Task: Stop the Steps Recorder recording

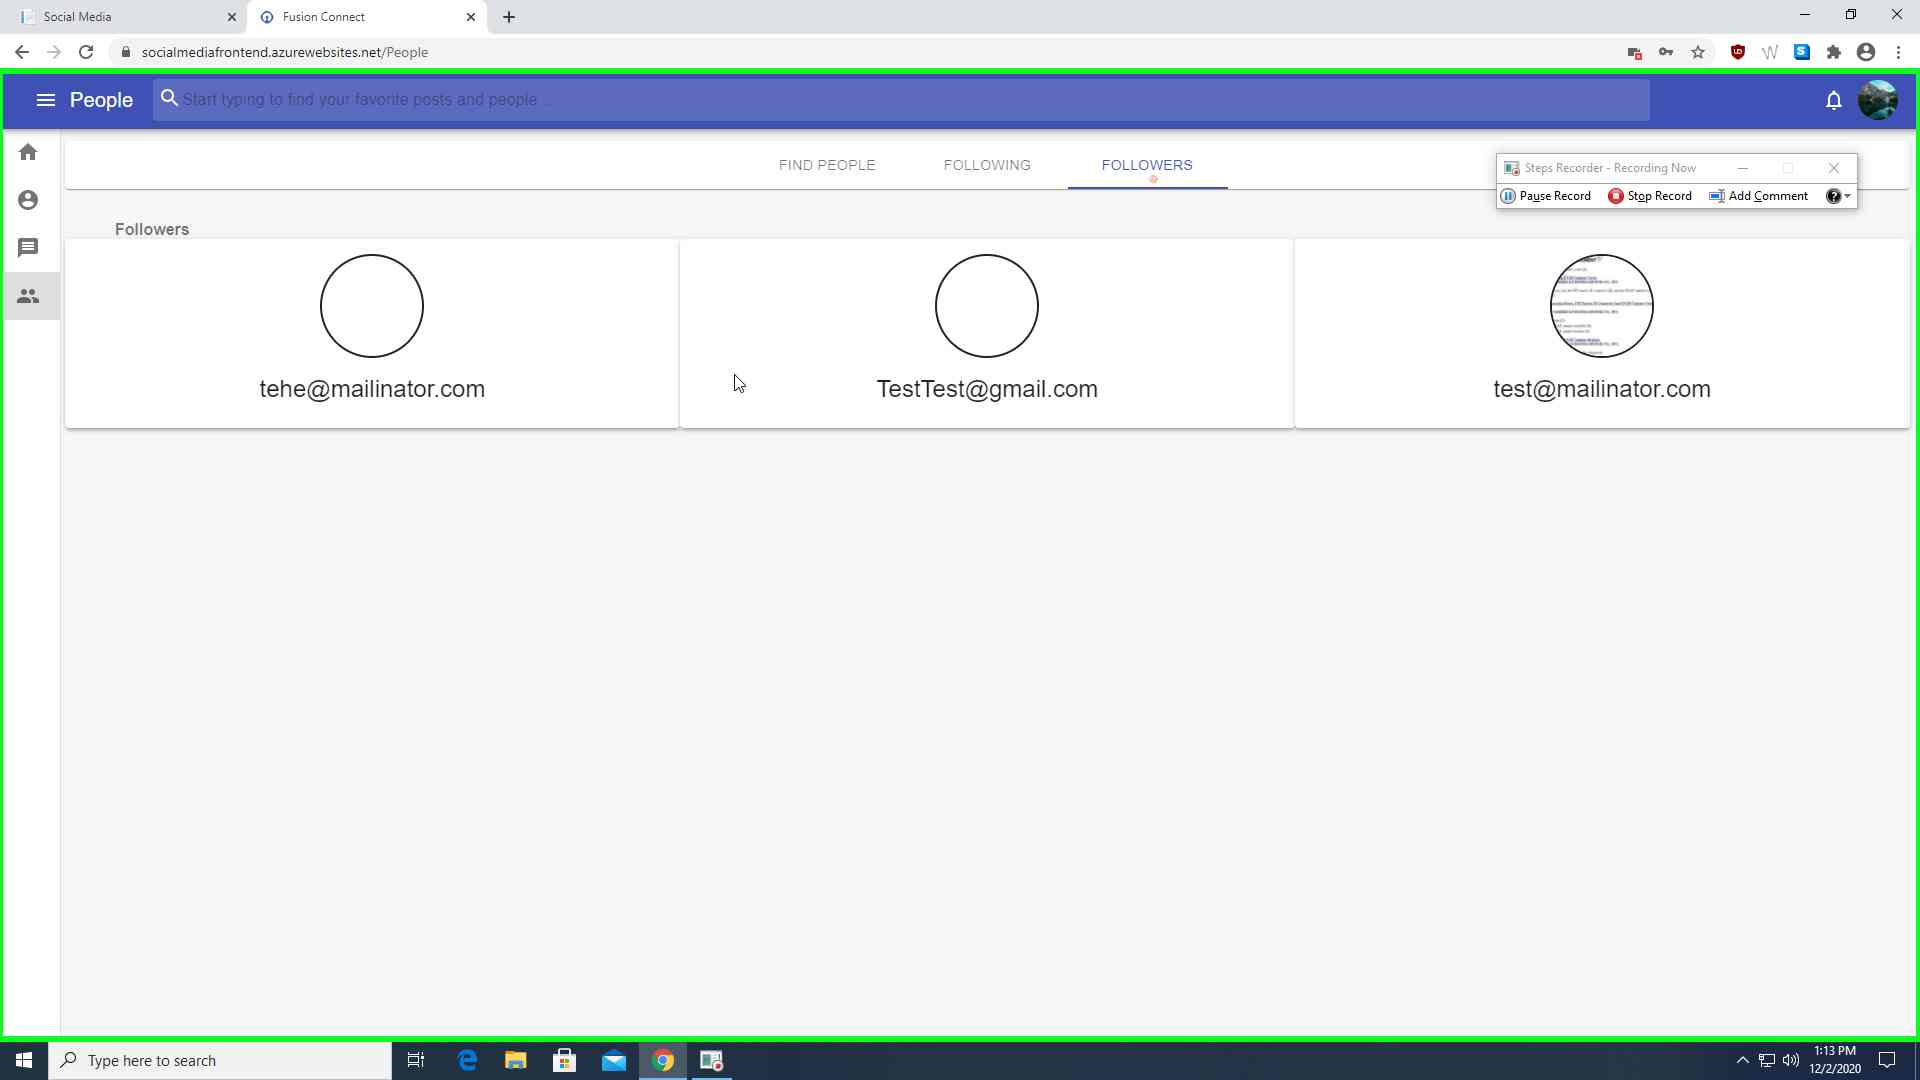Action: tap(1650, 196)
